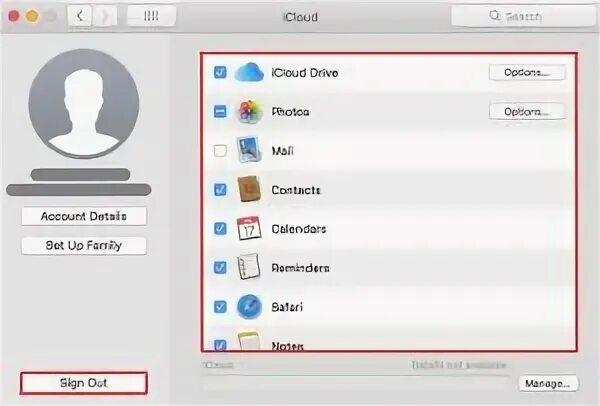Minimize window with yellow button
Image resolution: width=600 pixels, height=406 pixels.
32,16
